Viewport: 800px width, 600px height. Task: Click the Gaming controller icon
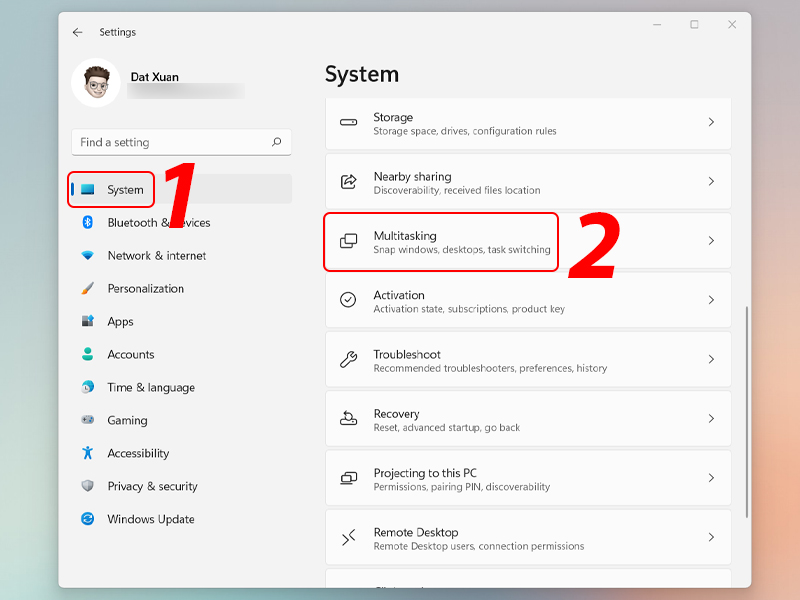pyautogui.click(x=88, y=420)
